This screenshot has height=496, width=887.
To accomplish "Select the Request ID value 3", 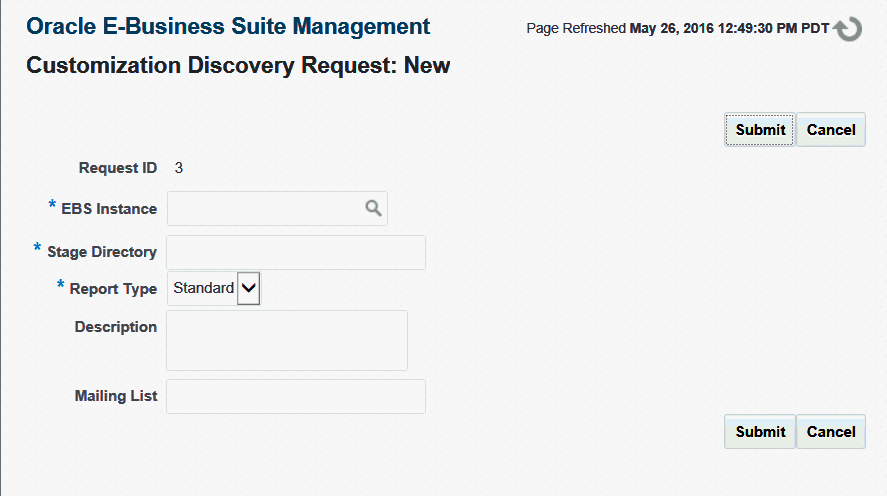I will click(x=179, y=168).
